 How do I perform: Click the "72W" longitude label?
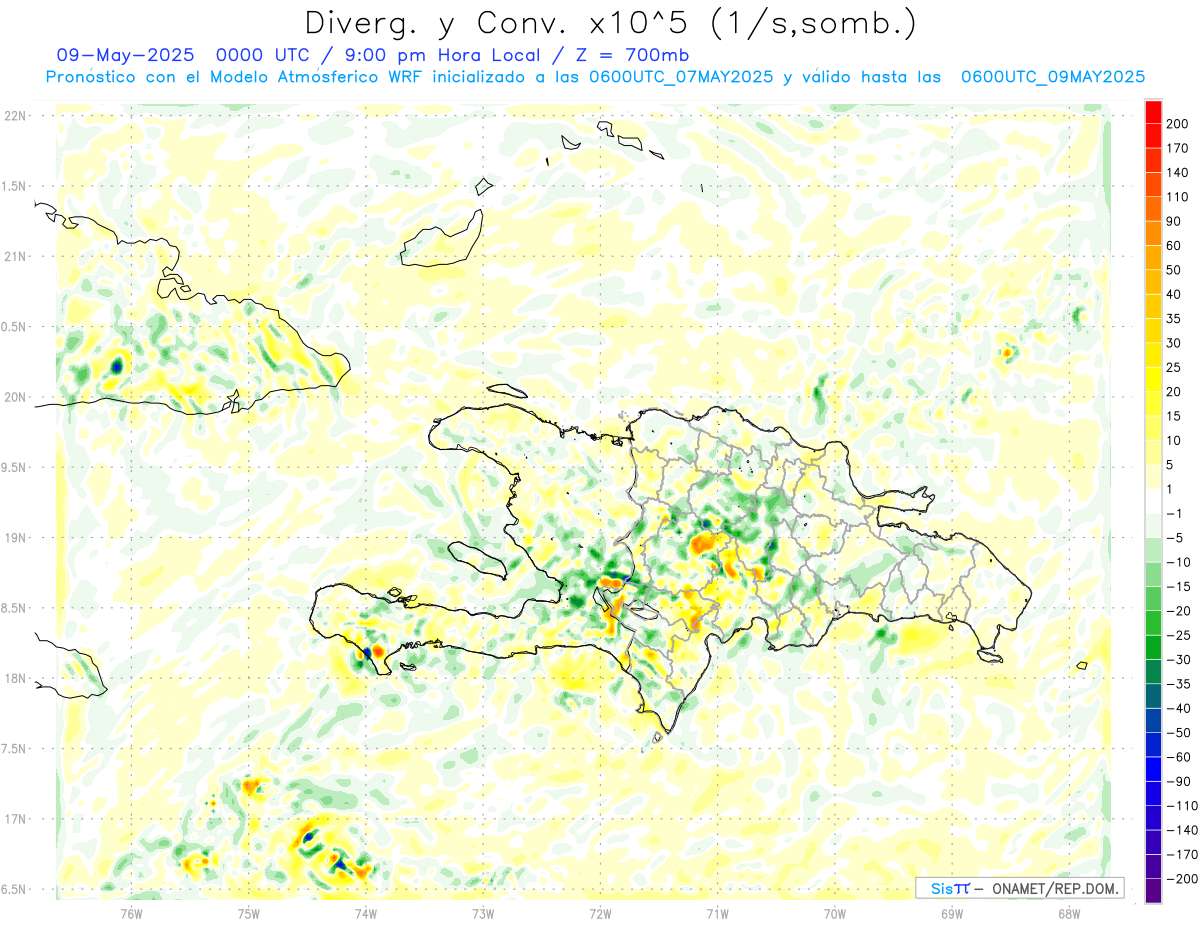(x=600, y=913)
